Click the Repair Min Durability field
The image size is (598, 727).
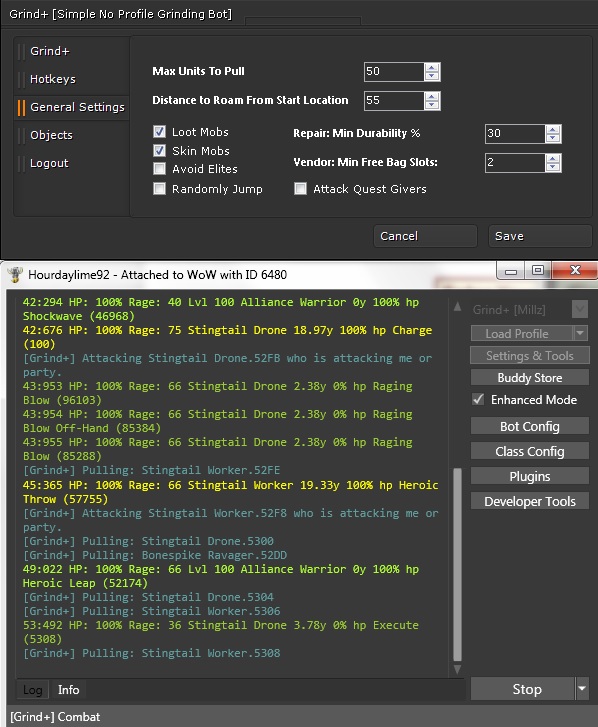tap(515, 134)
